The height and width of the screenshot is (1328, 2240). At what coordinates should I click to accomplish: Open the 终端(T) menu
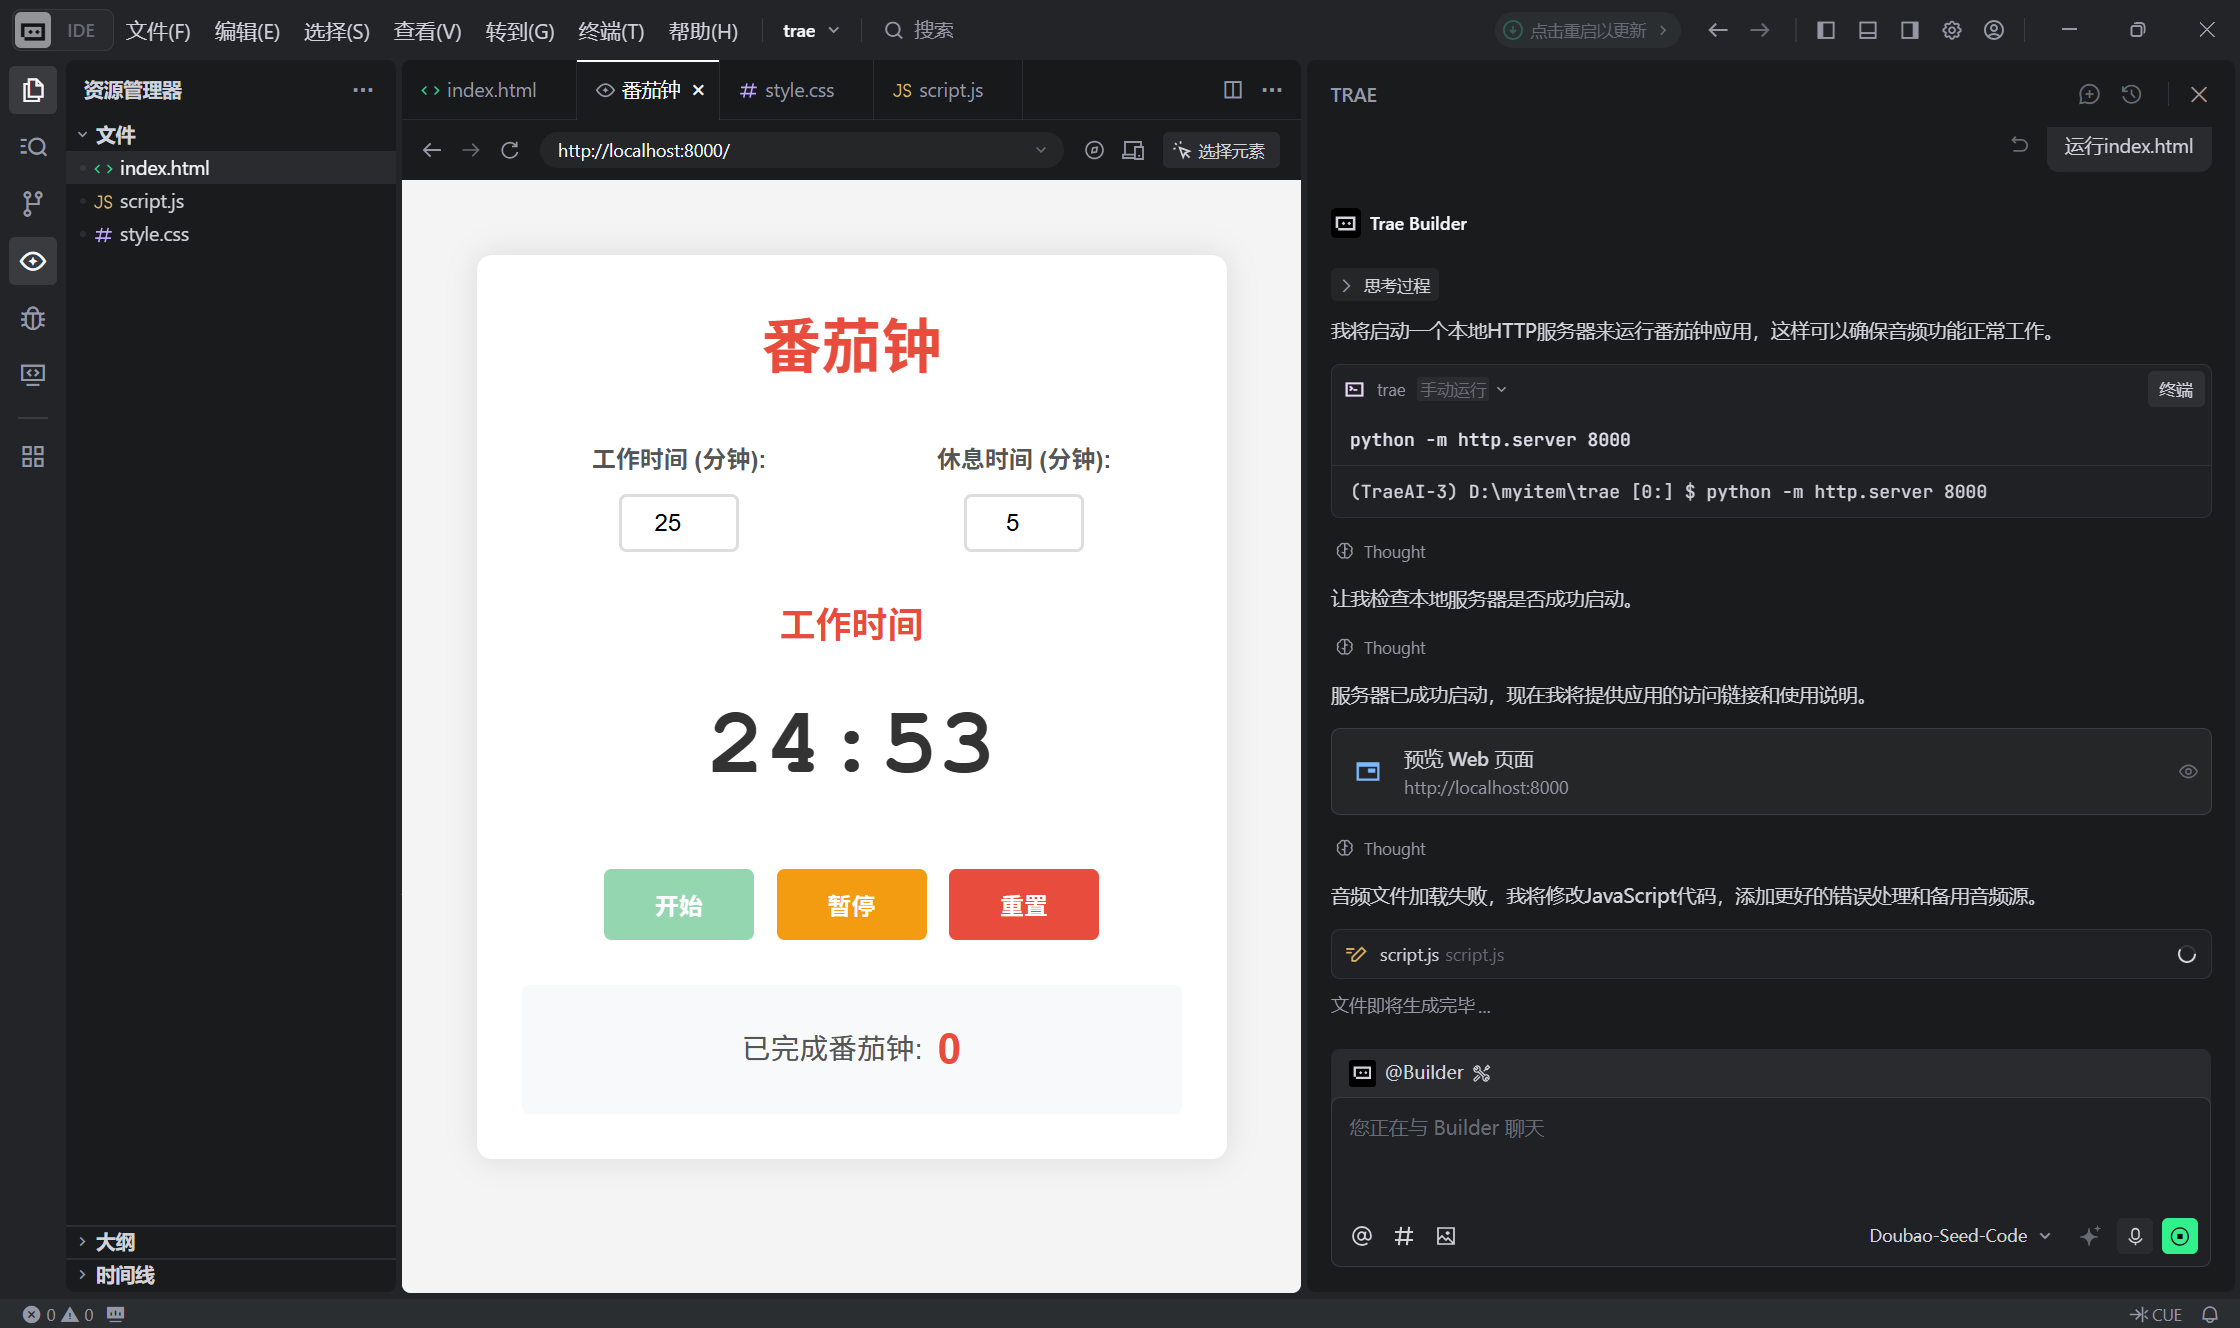(x=610, y=31)
